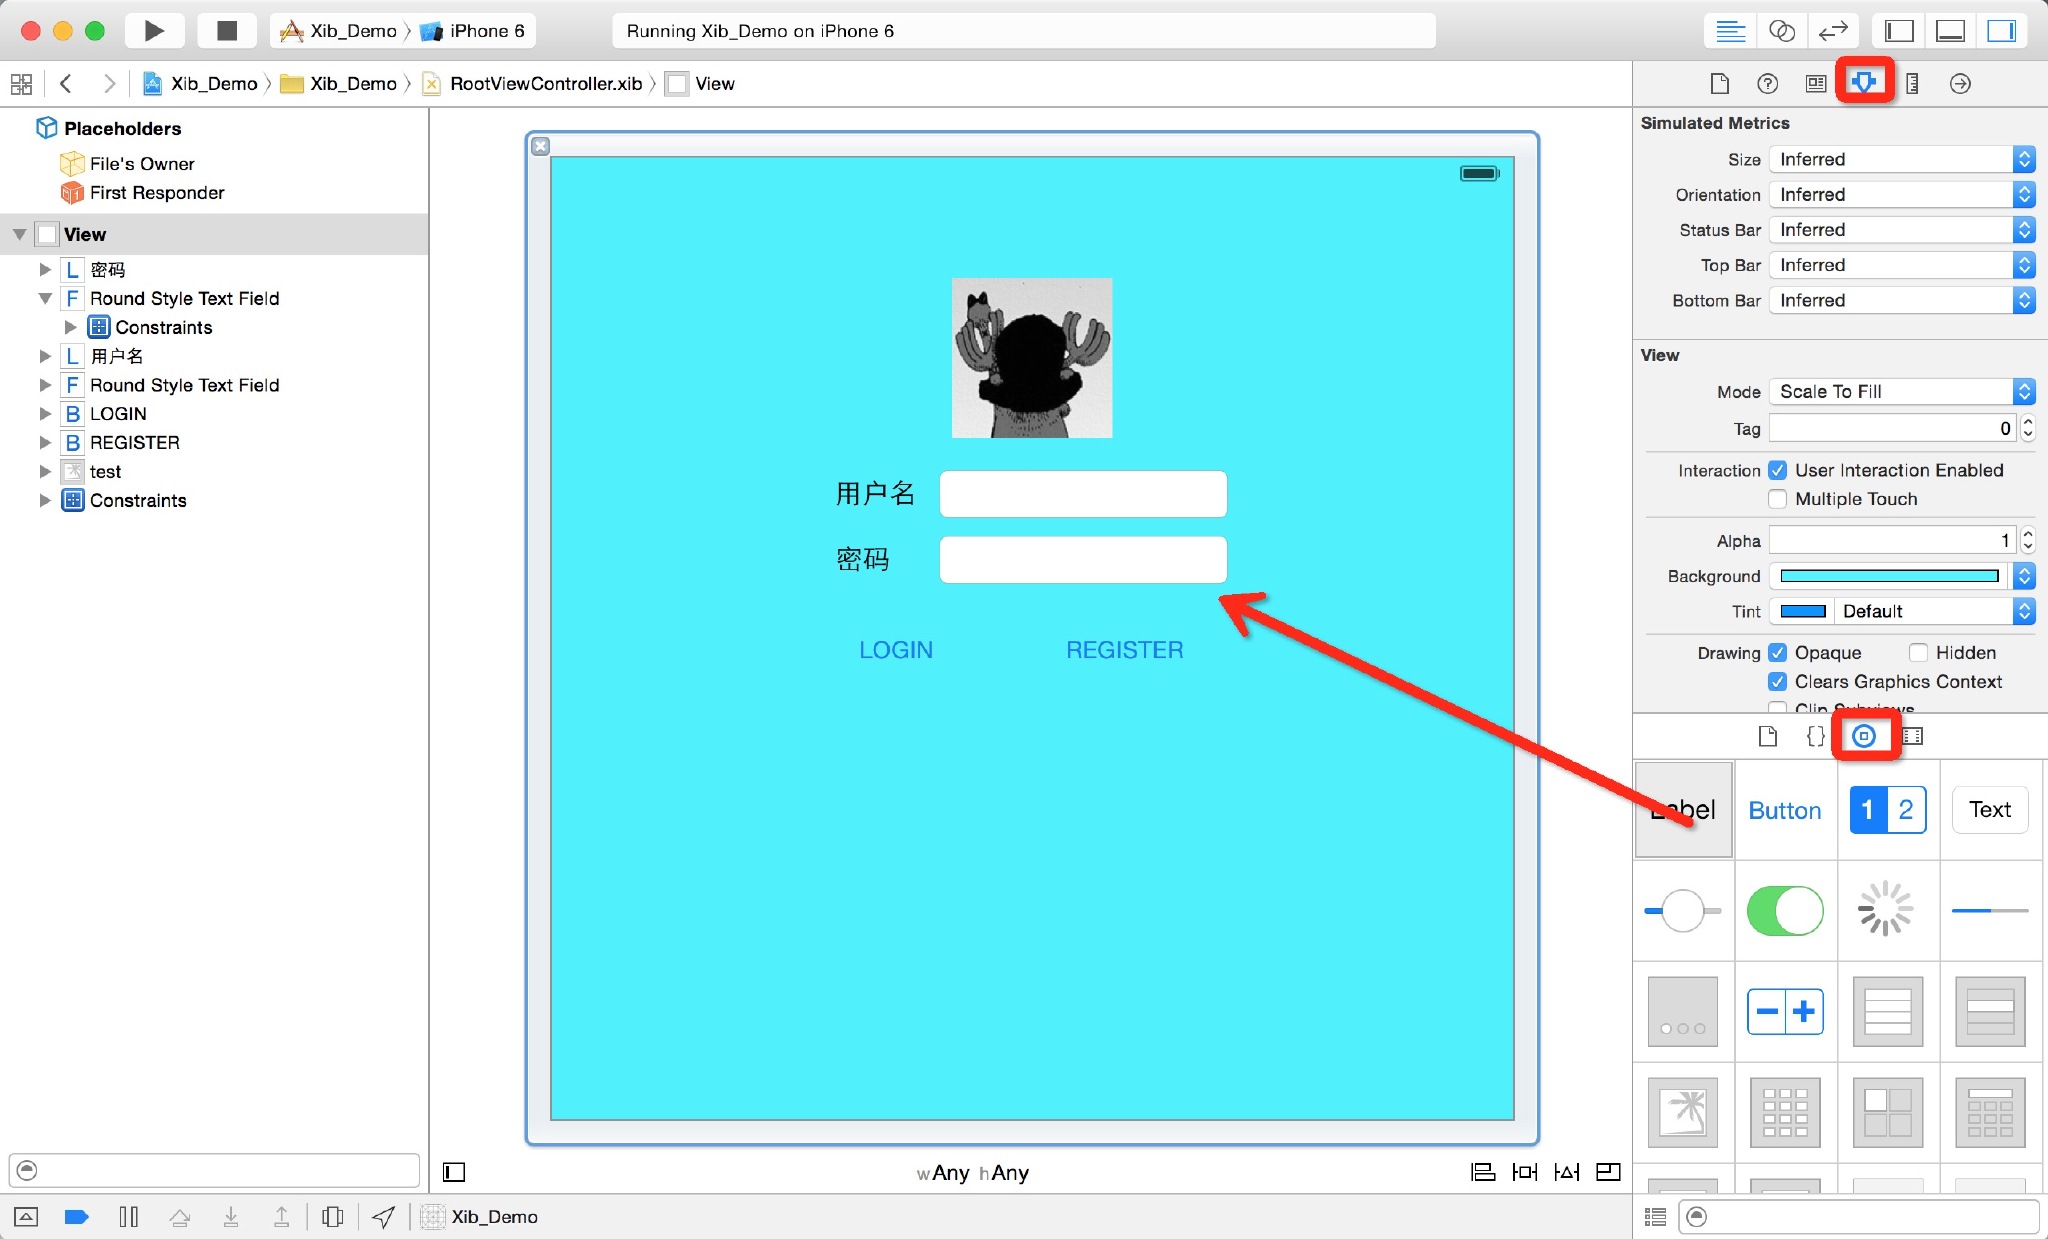Viewport: 2048px width, 1239px height.
Task: Toggle the utilities pane
Action: pos(2001,30)
